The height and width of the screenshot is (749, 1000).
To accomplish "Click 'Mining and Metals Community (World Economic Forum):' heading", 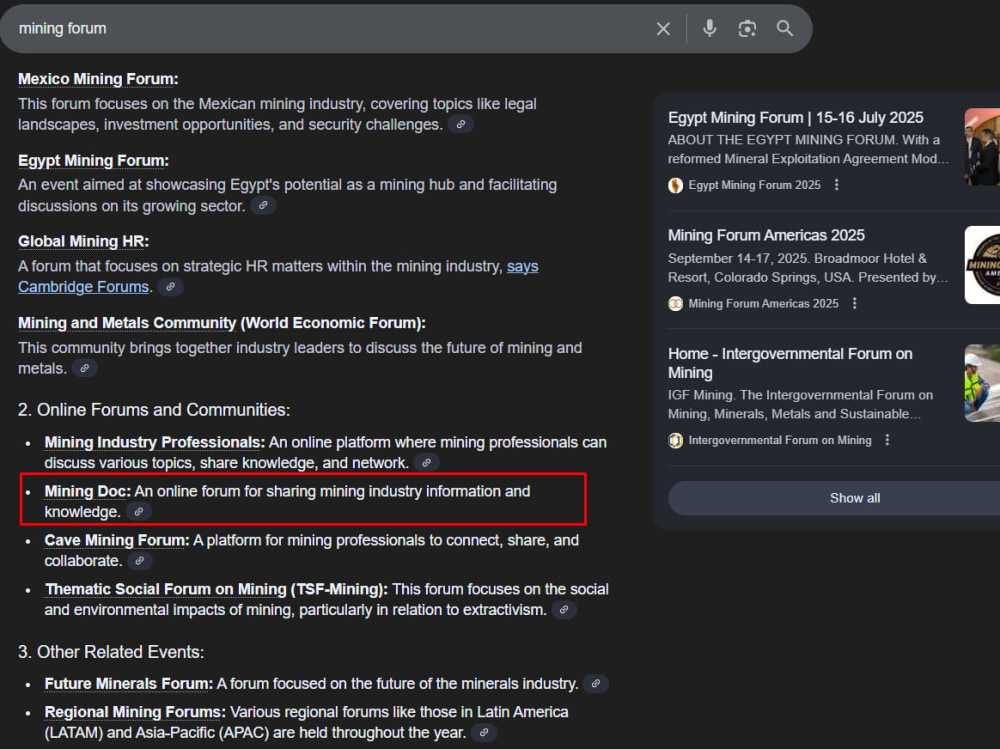I will click(222, 323).
